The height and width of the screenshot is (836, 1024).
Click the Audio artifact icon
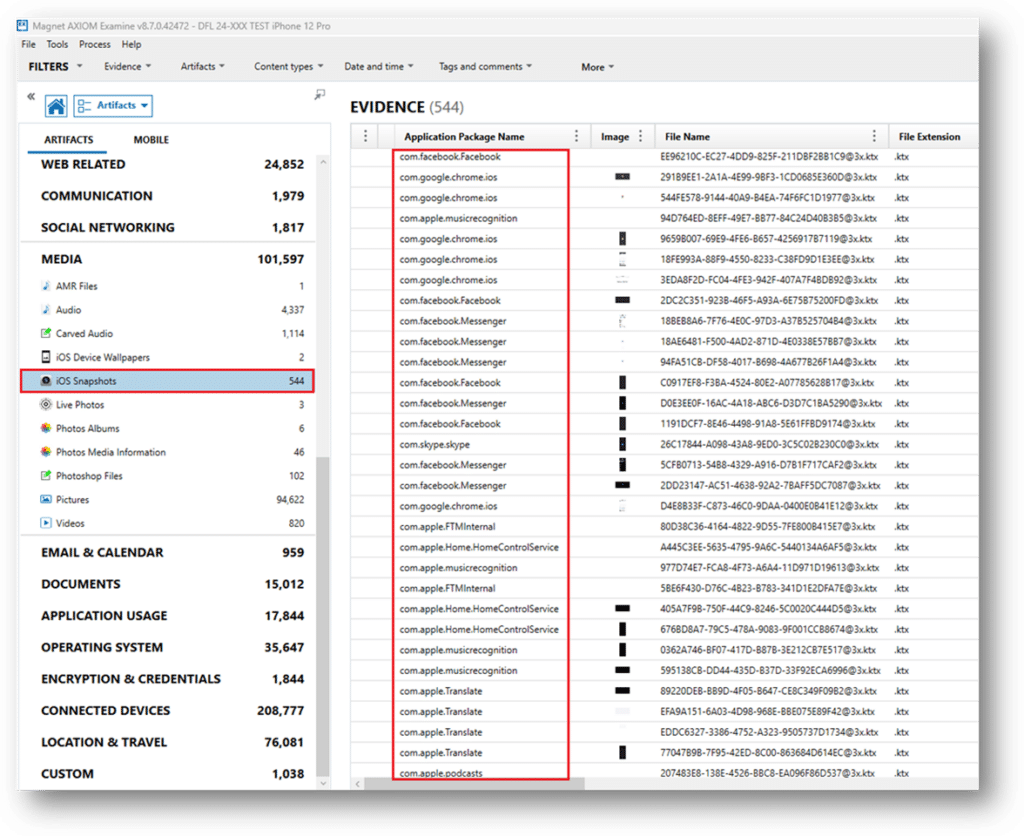[46, 310]
